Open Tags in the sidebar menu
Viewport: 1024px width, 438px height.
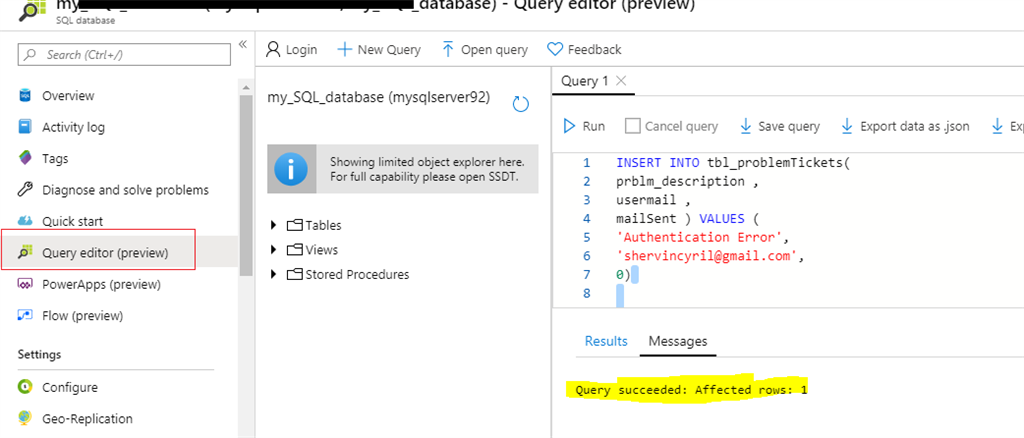click(x=56, y=159)
